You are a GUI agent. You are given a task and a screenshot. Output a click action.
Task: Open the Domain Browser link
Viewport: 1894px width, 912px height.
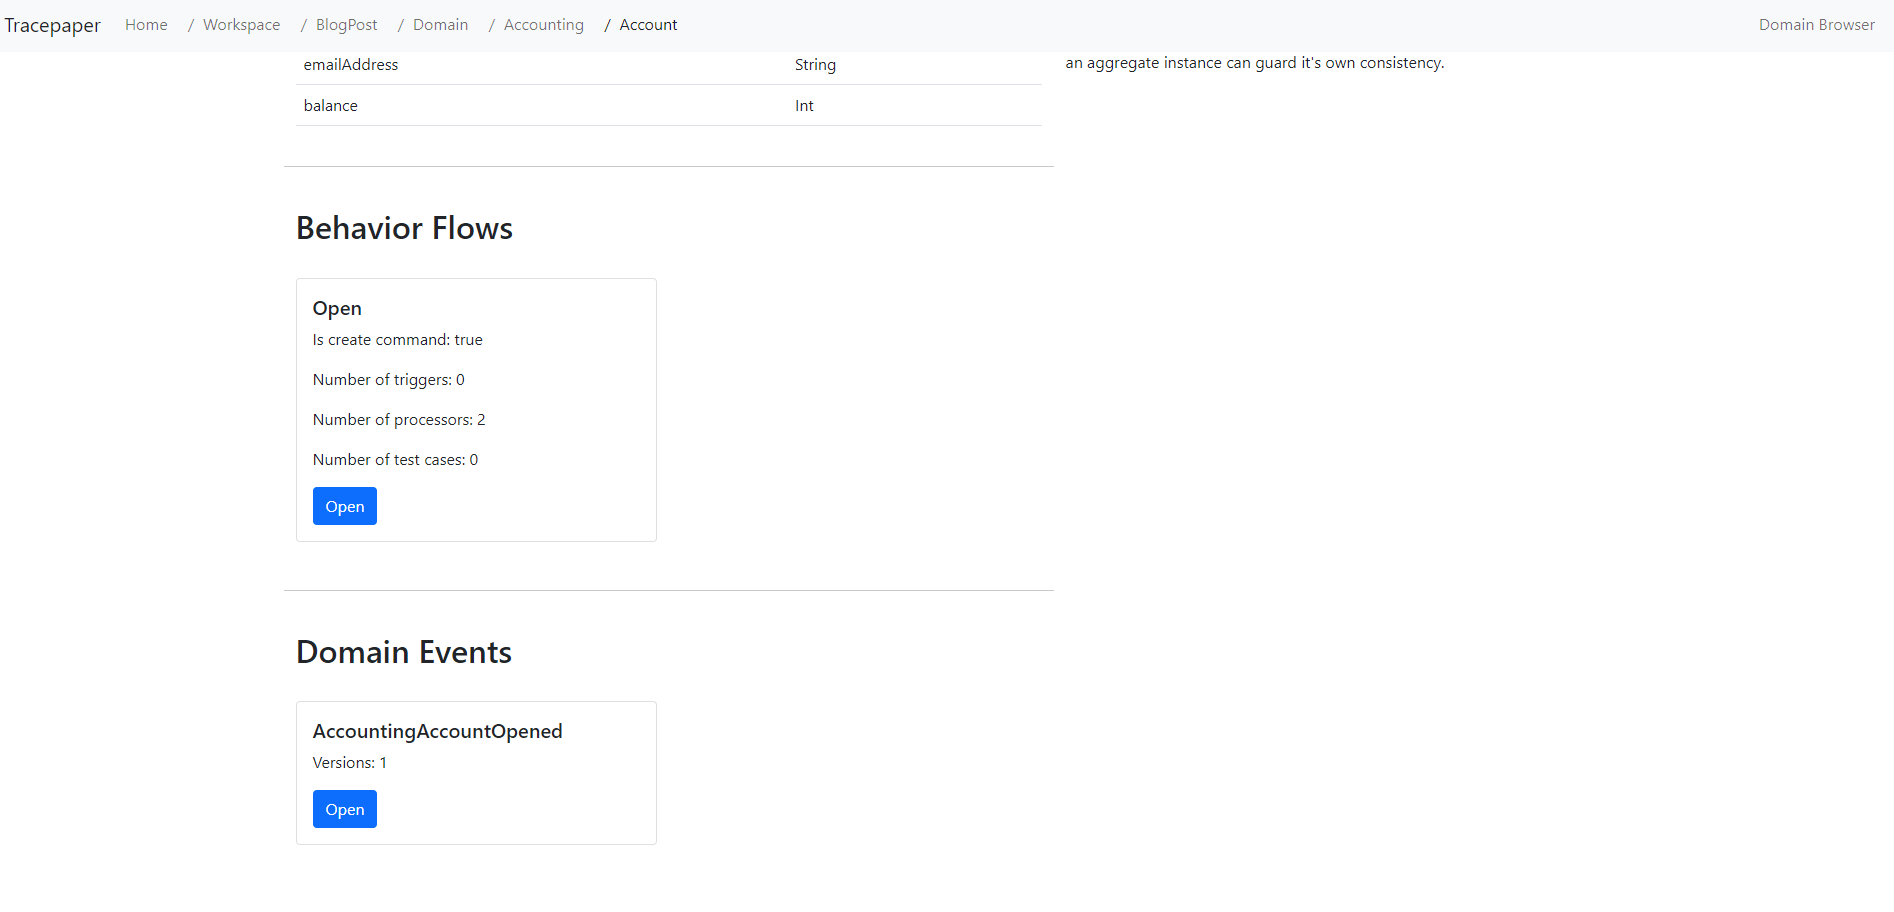point(1817,25)
